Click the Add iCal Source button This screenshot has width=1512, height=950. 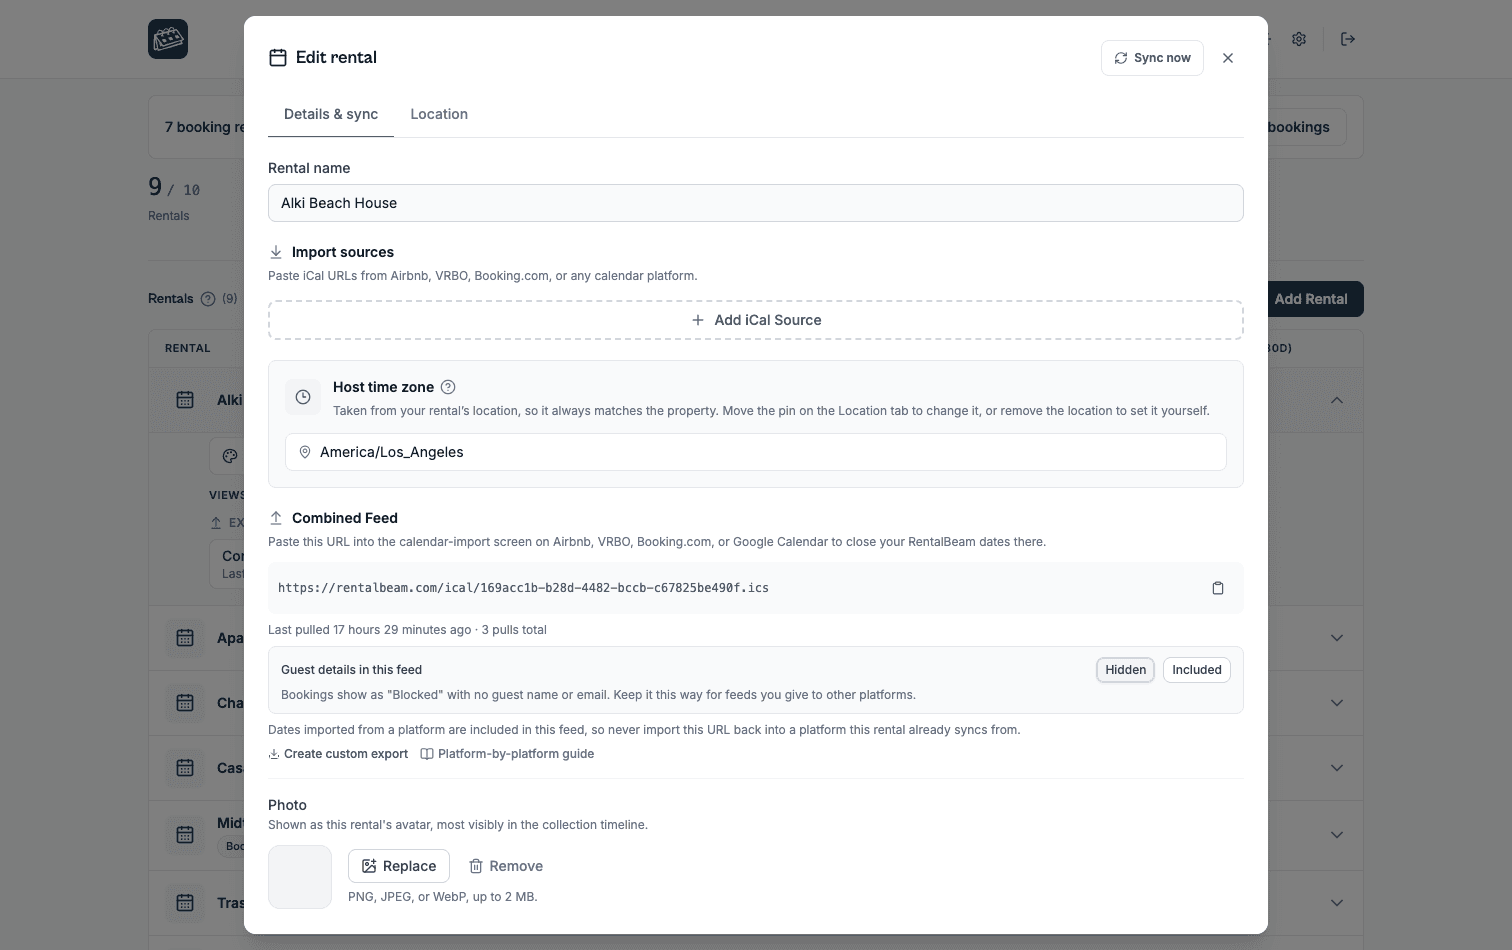[x=756, y=320]
